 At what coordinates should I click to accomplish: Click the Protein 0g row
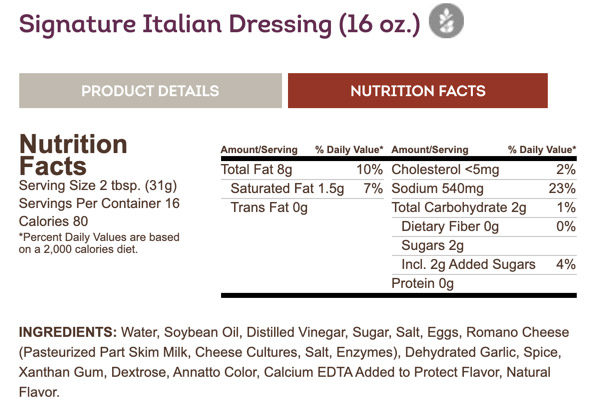click(x=484, y=284)
